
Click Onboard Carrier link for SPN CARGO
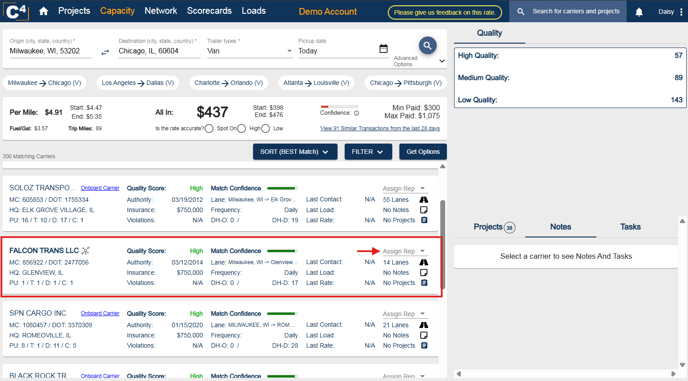pos(100,314)
